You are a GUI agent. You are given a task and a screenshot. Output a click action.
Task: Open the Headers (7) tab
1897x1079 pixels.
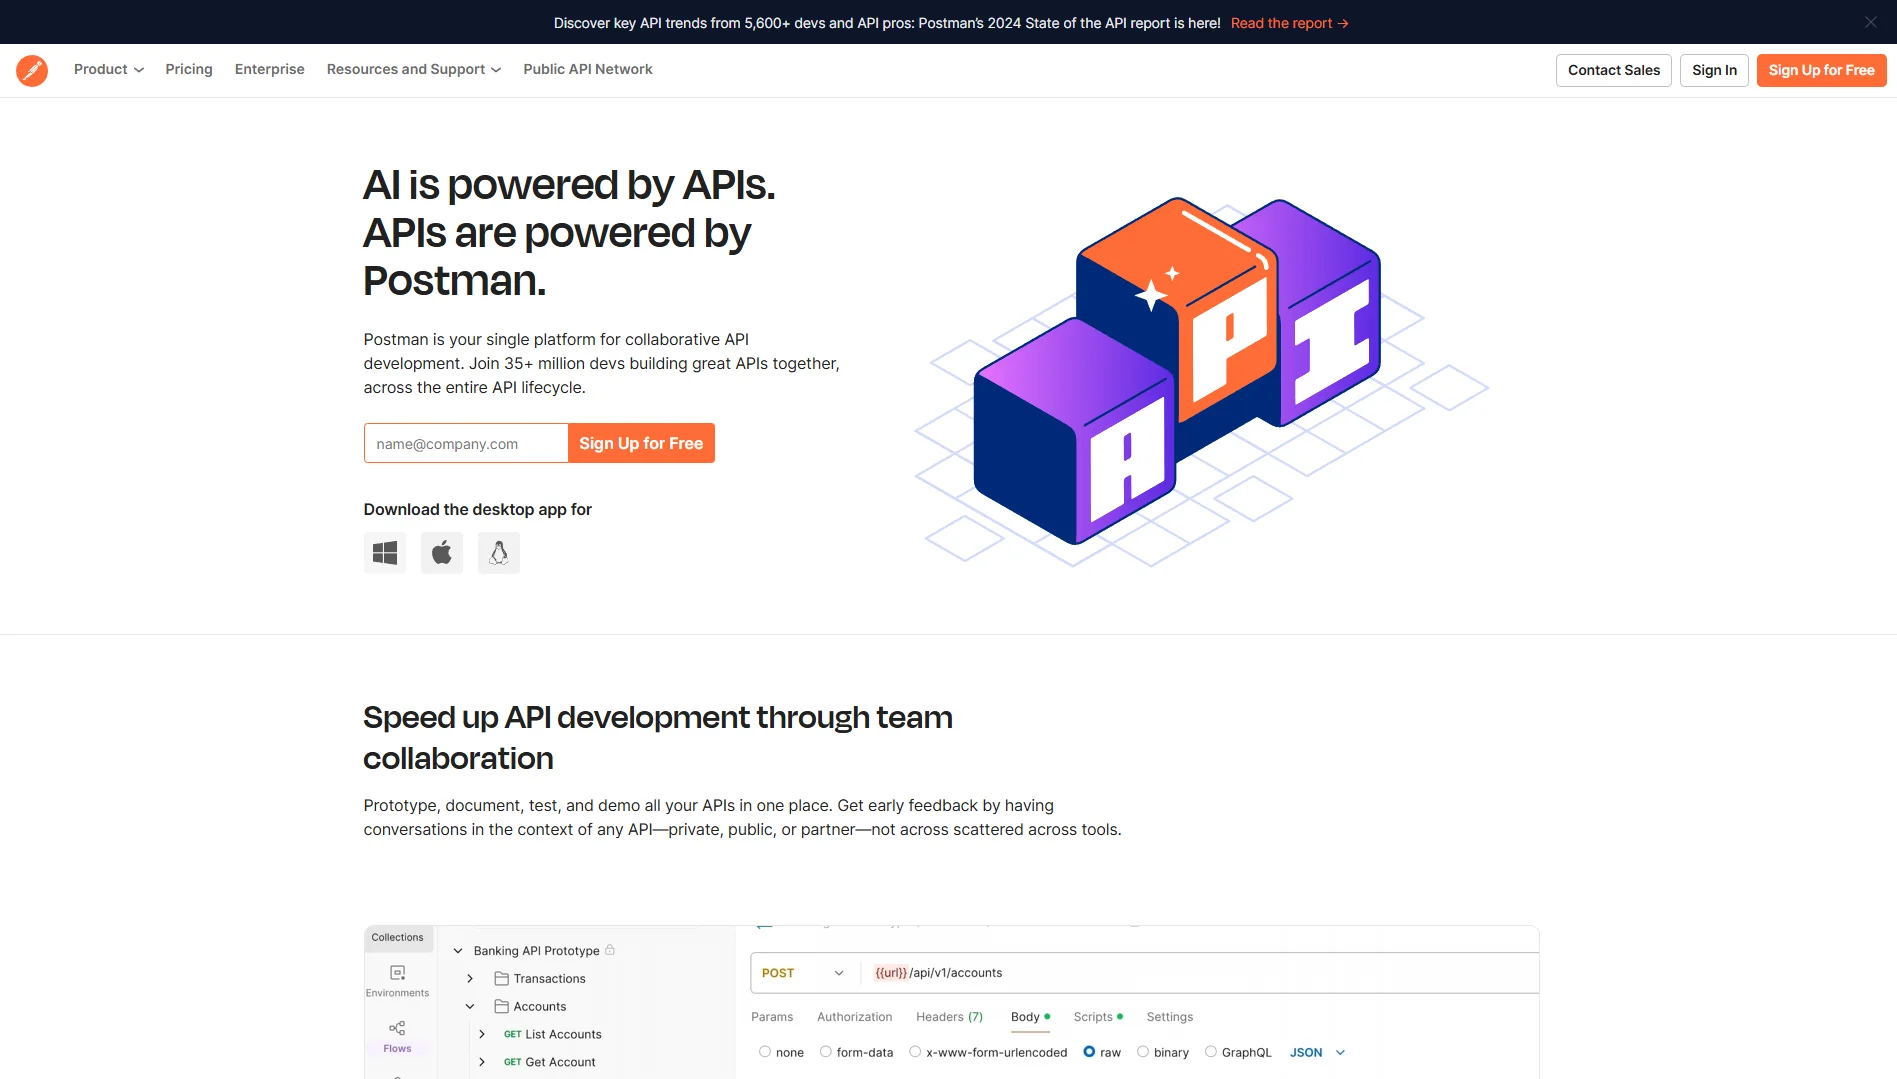[950, 1017]
